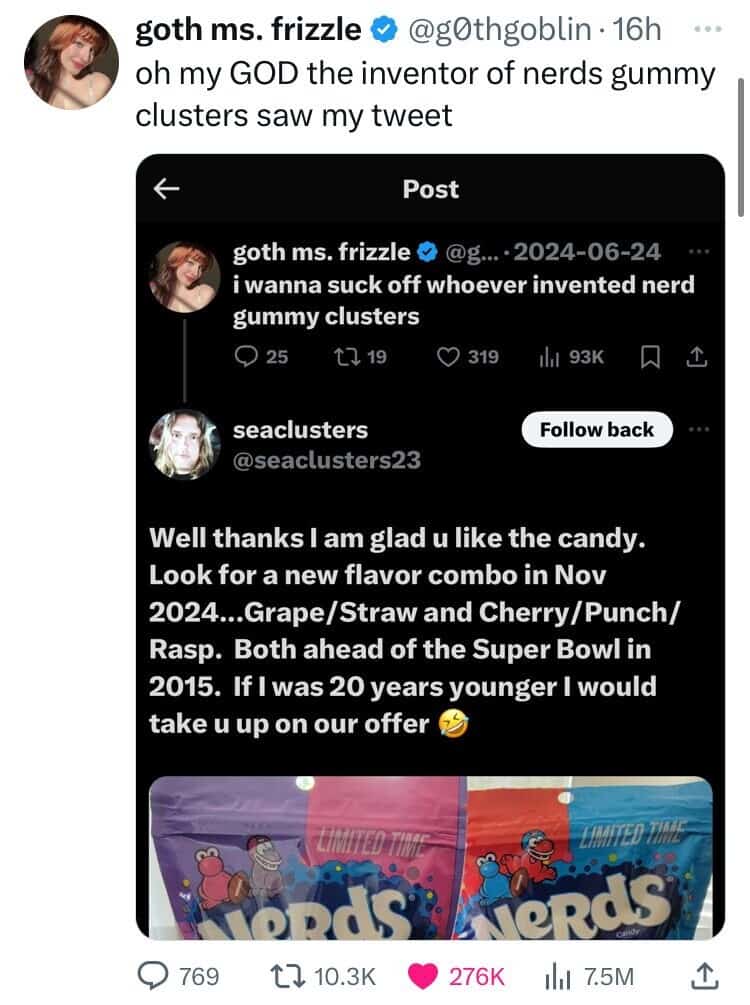
Task: View the 93K views stat icon
Action: [x=549, y=357]
